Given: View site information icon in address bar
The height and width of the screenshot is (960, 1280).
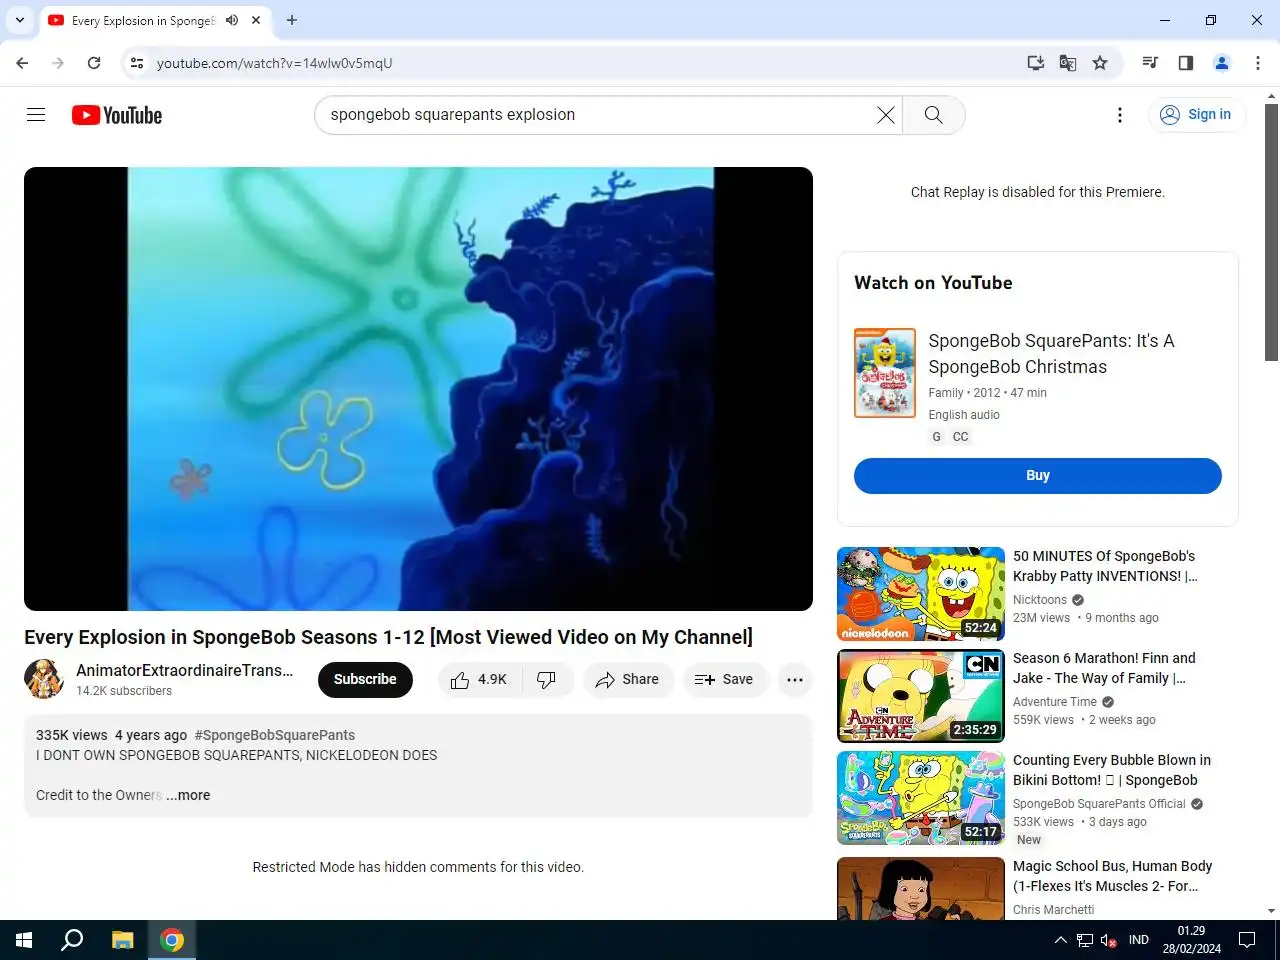Looking at the screenshot, I should [x=137, y=63].
